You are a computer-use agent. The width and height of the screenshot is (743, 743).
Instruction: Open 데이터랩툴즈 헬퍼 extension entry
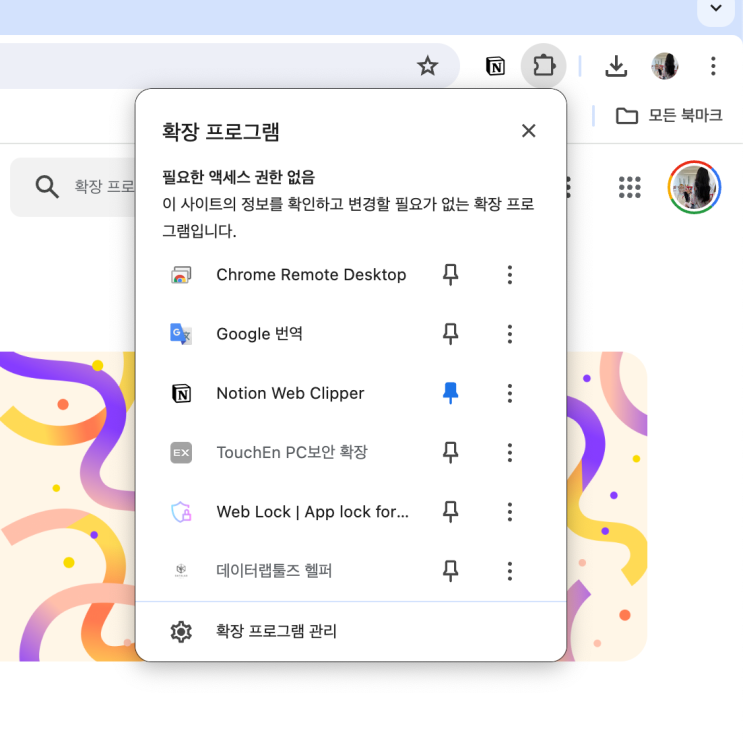(x=274, y=571)
